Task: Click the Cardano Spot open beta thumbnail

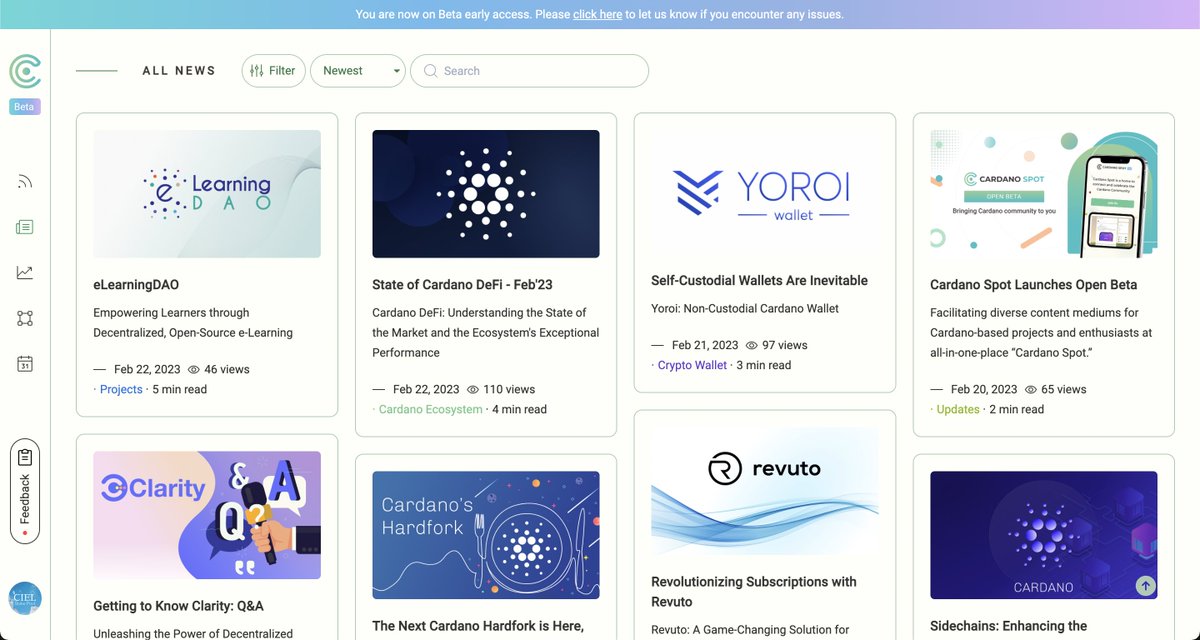Action: [1044, 194]
